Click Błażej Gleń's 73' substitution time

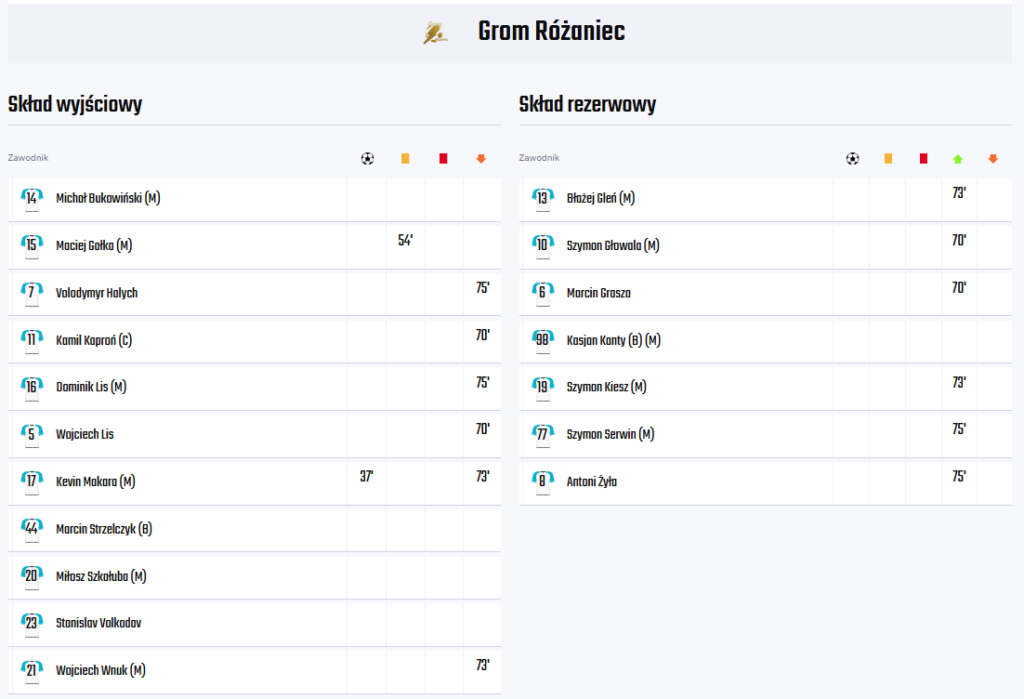tap(959, 193)
